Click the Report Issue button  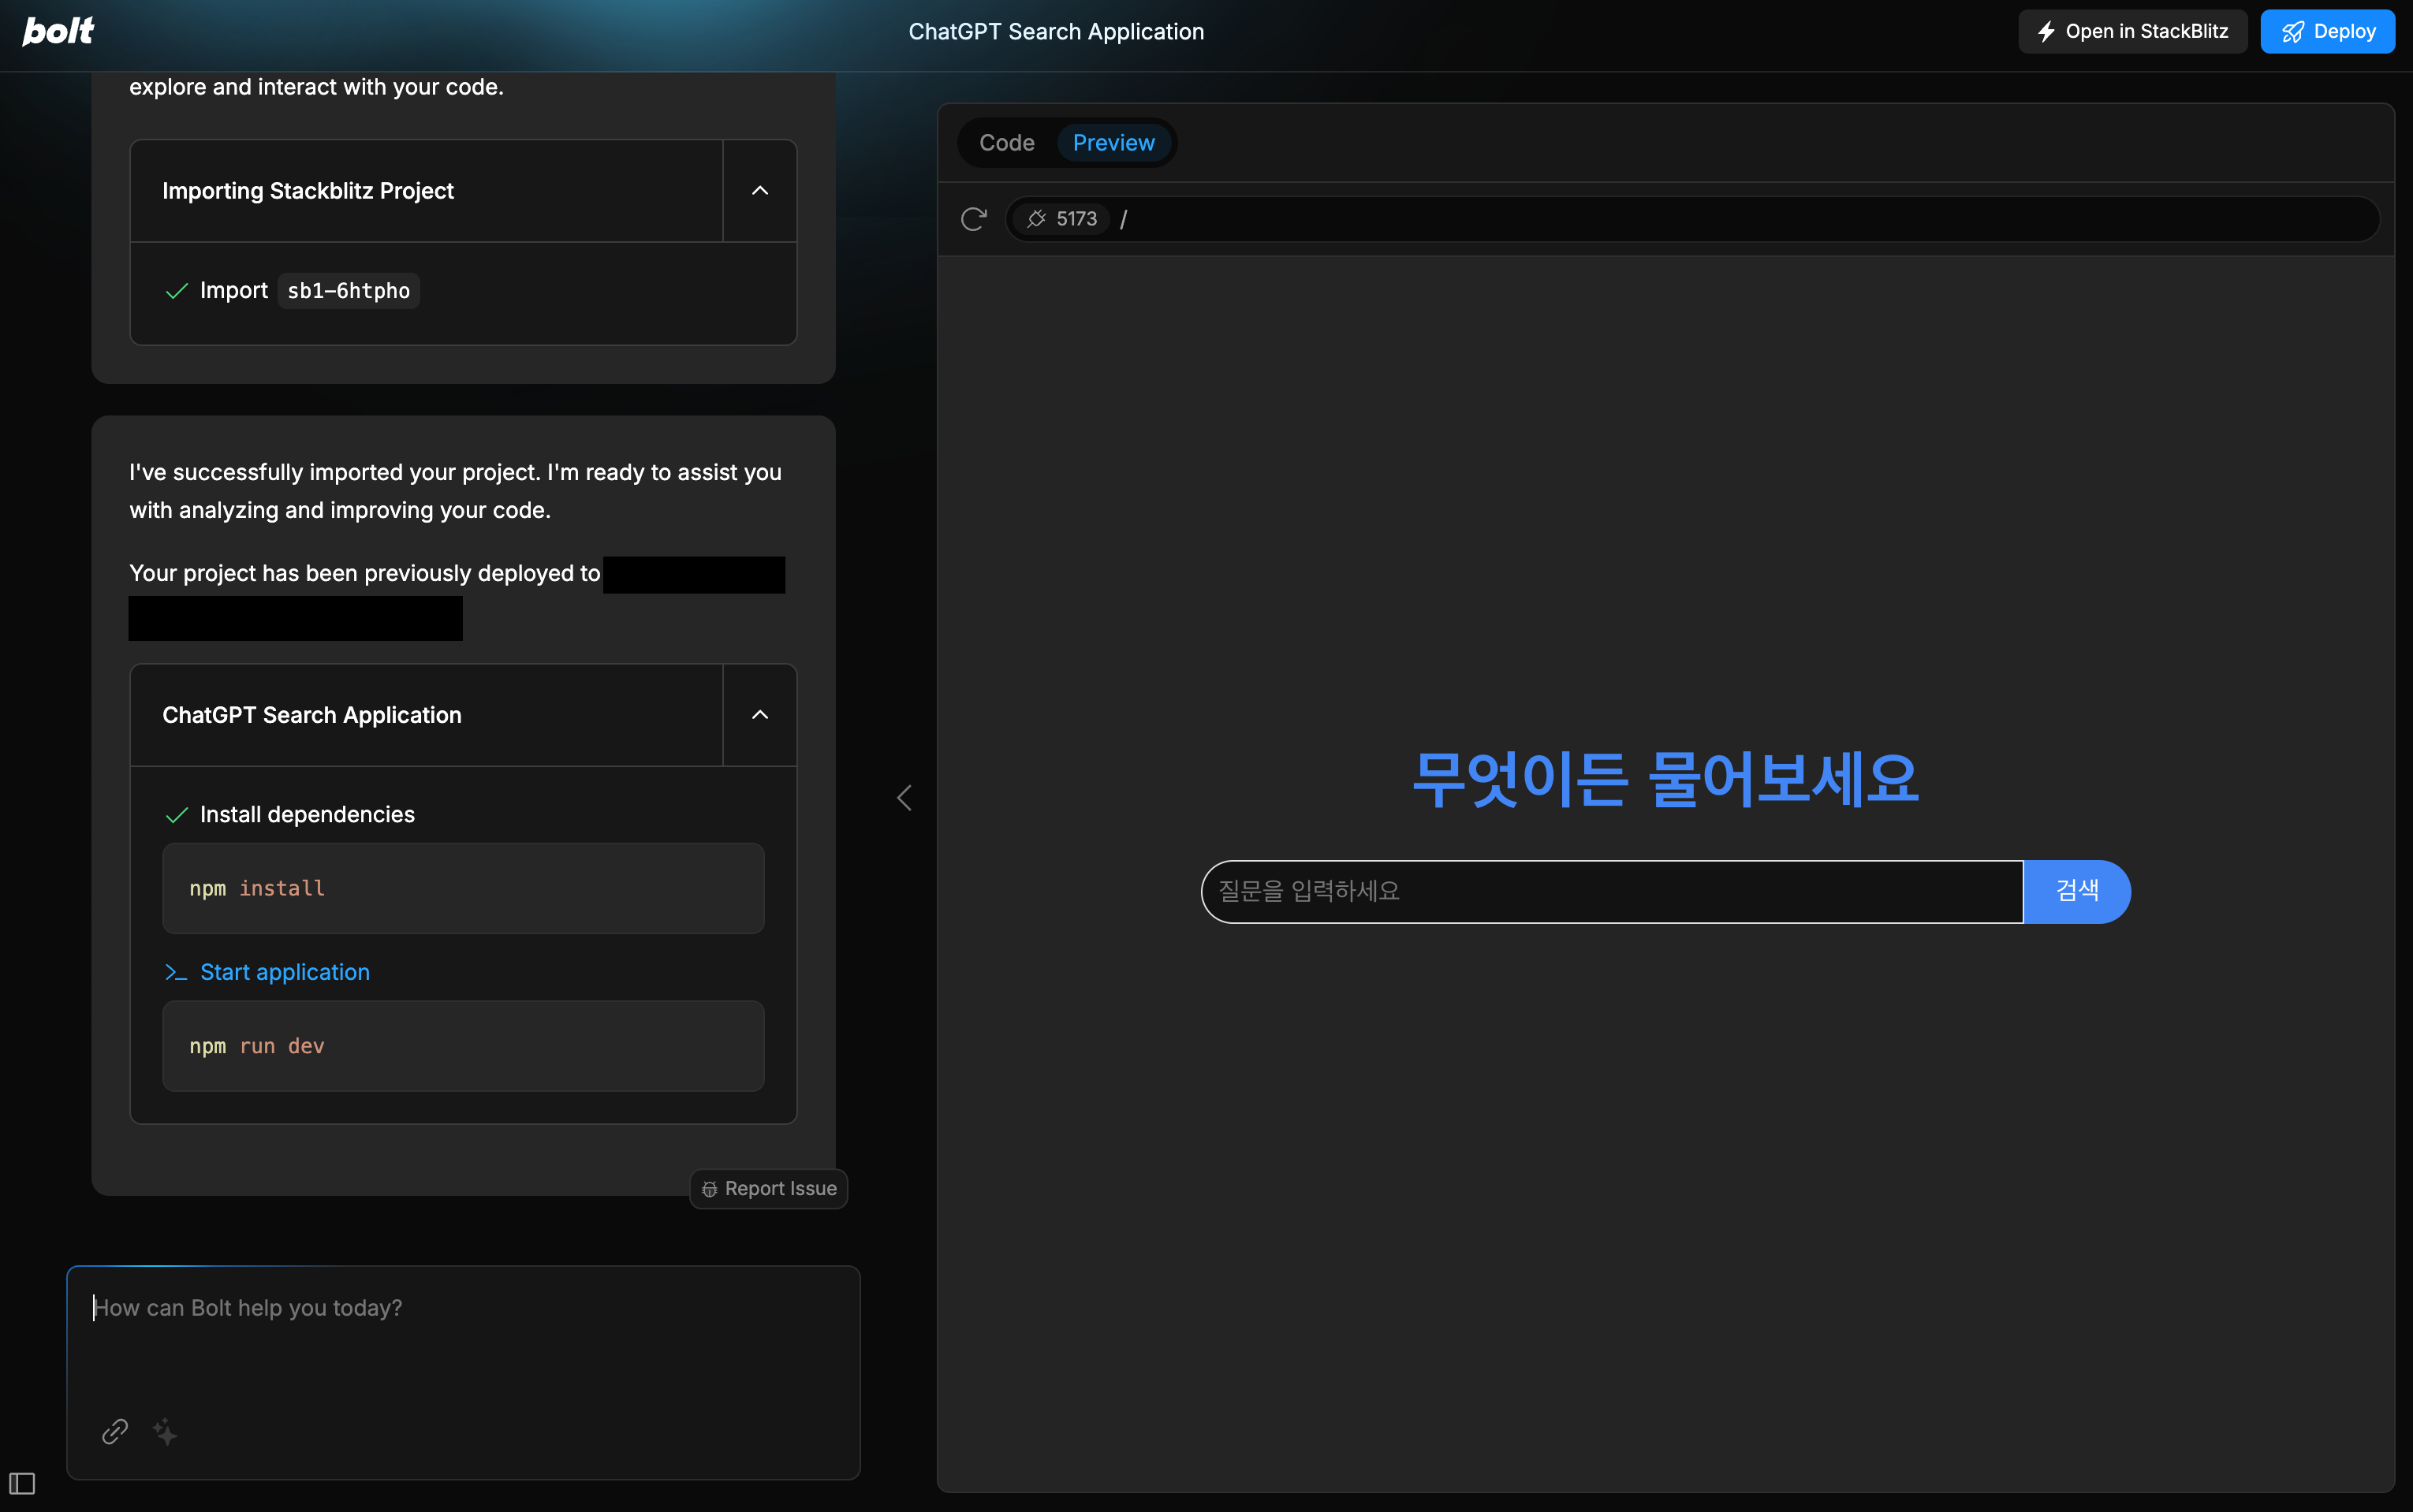pos(768,1188)
